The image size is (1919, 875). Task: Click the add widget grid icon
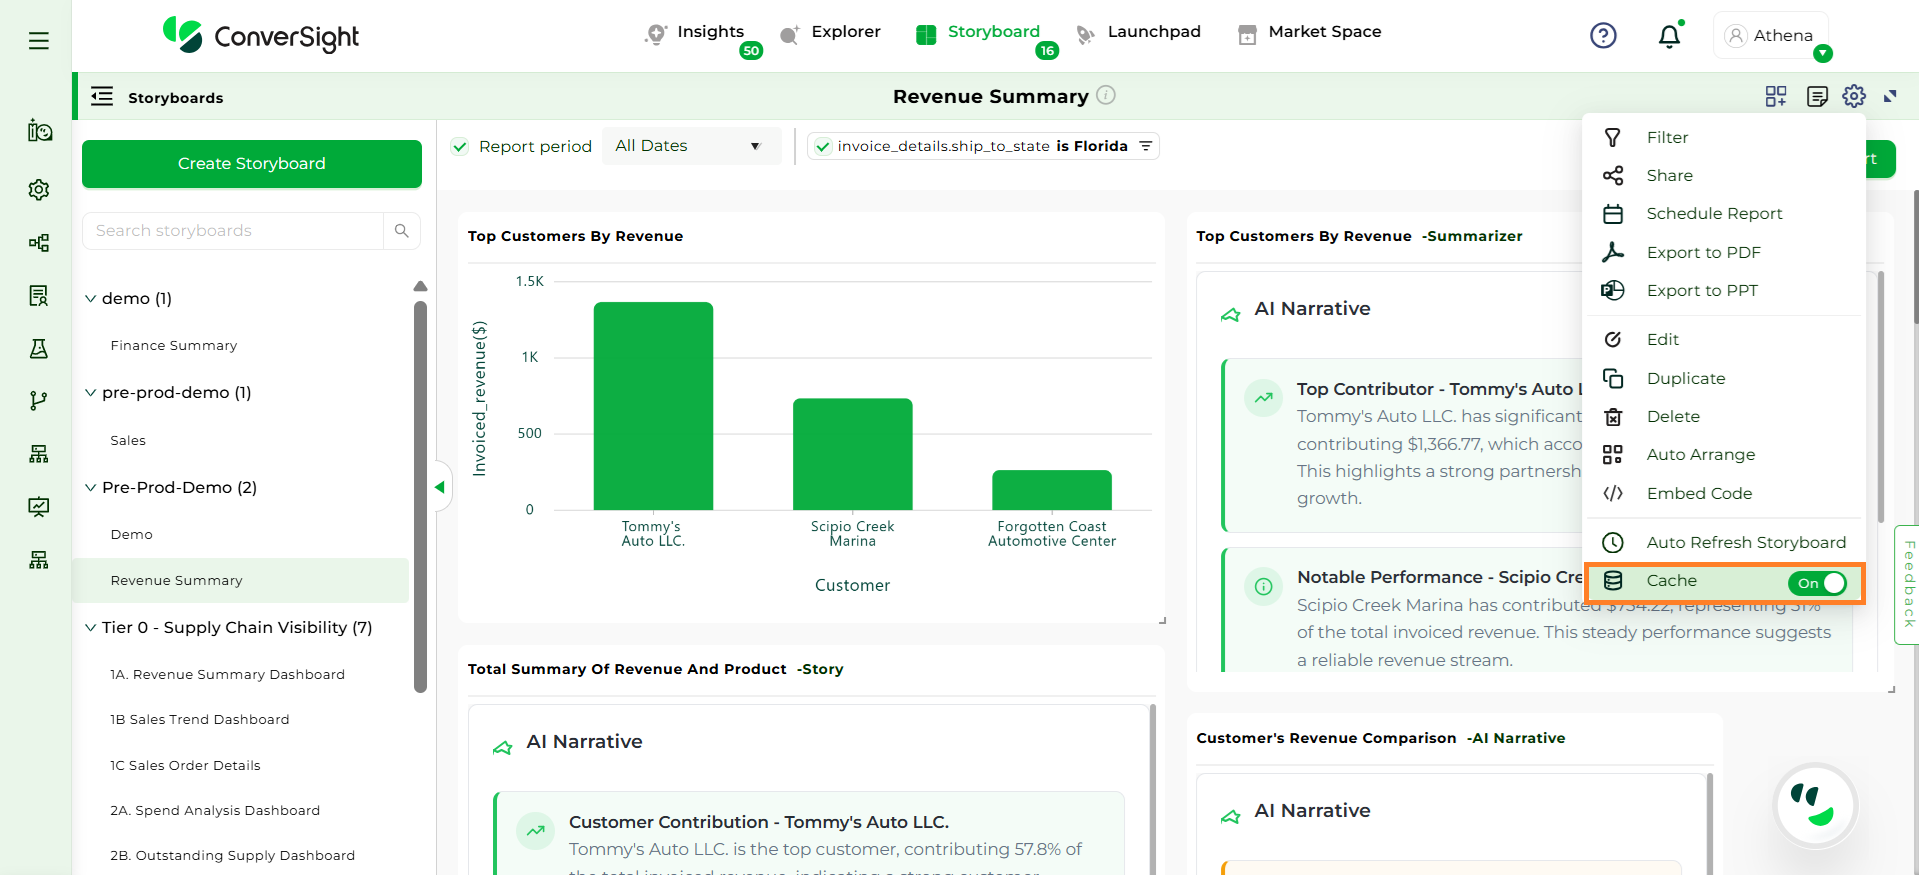(x=1775, y=96)
